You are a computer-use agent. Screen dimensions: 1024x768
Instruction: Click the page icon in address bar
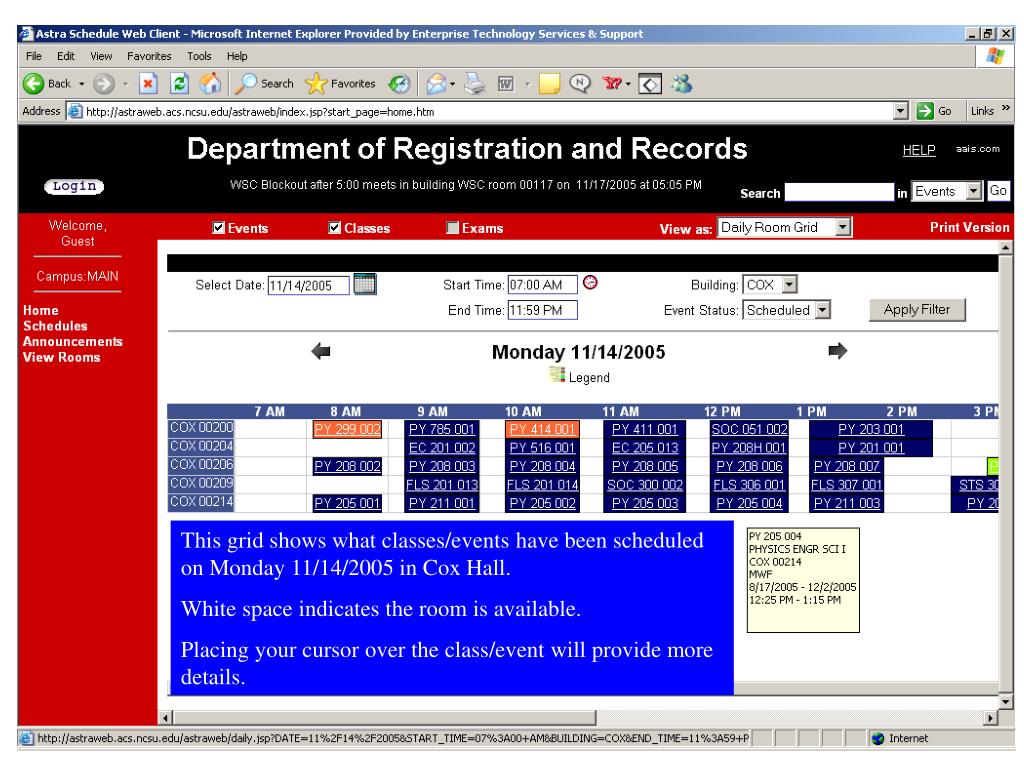[x=76, y=111]
